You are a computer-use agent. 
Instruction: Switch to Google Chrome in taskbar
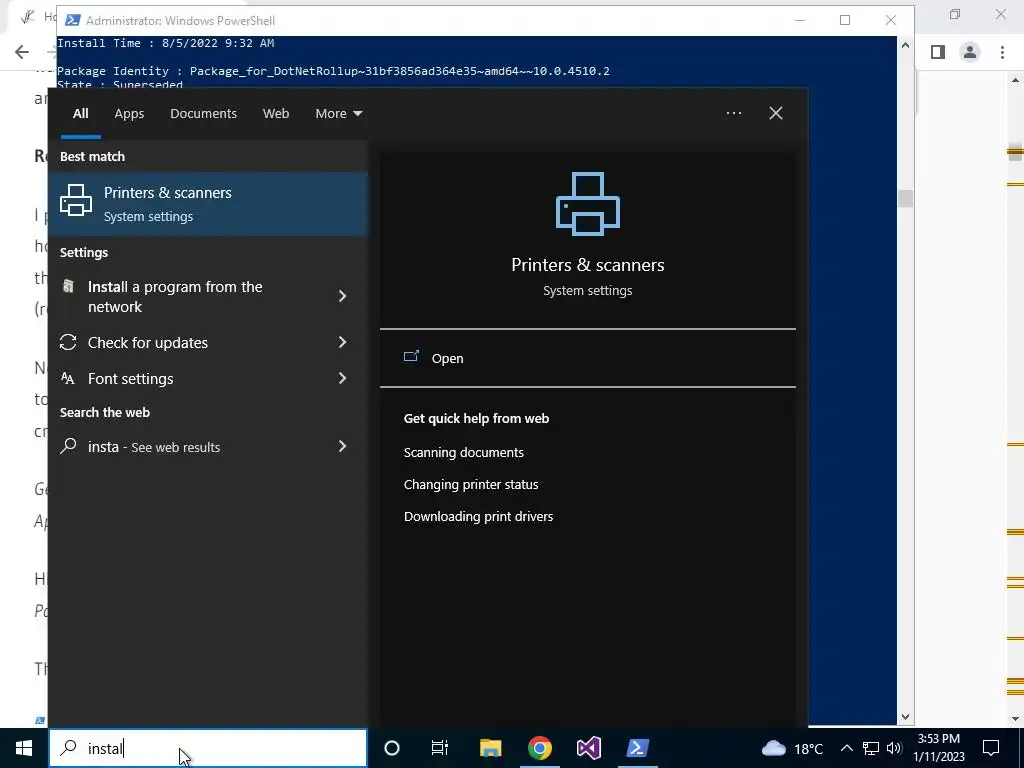(x=539, y=748)
